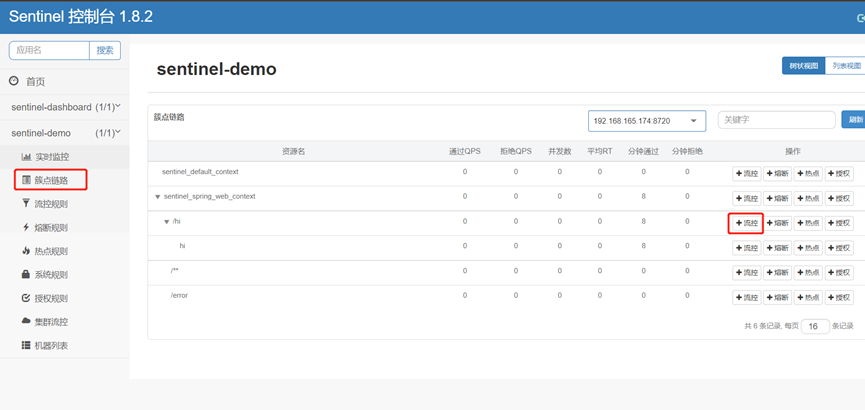This screenshot has height=410, width=865.
Task: Add 熔断 rule for sentinel_default_context
Action: click(777, 174)
